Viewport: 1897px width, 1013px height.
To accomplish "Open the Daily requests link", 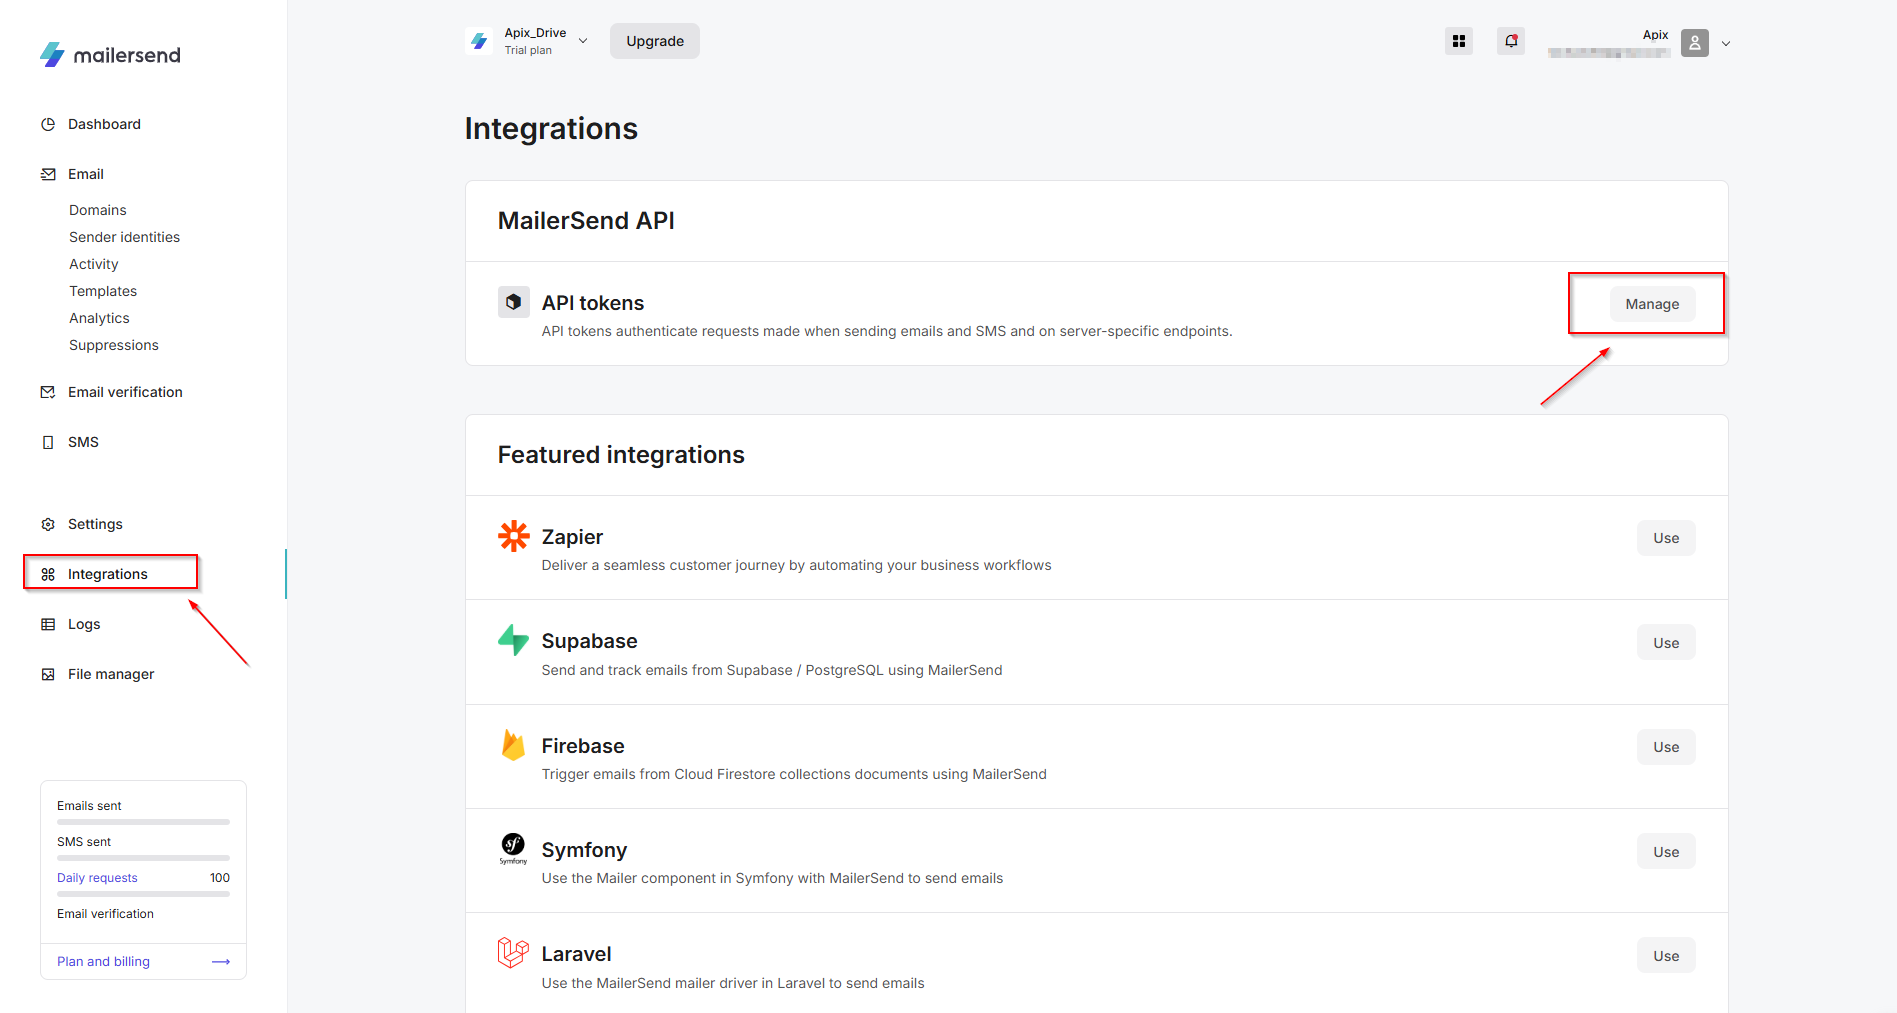I will tap(97, 878).
